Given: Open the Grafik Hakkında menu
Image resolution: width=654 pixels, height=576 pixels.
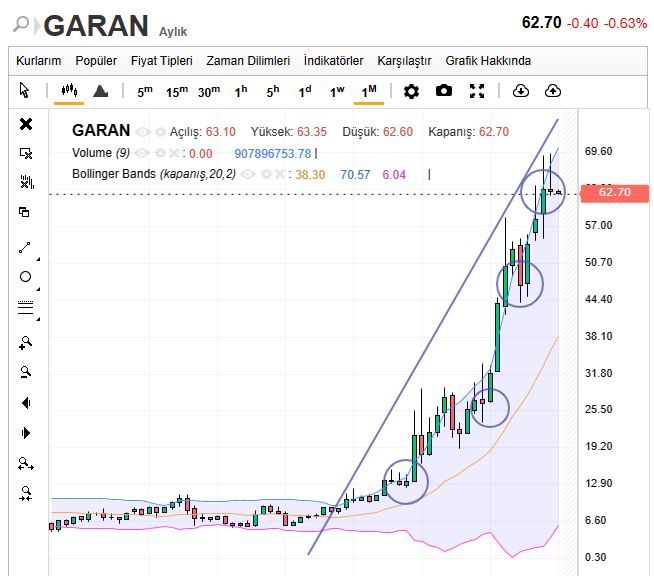Looking at the screenshot, I should coord(488,61).
